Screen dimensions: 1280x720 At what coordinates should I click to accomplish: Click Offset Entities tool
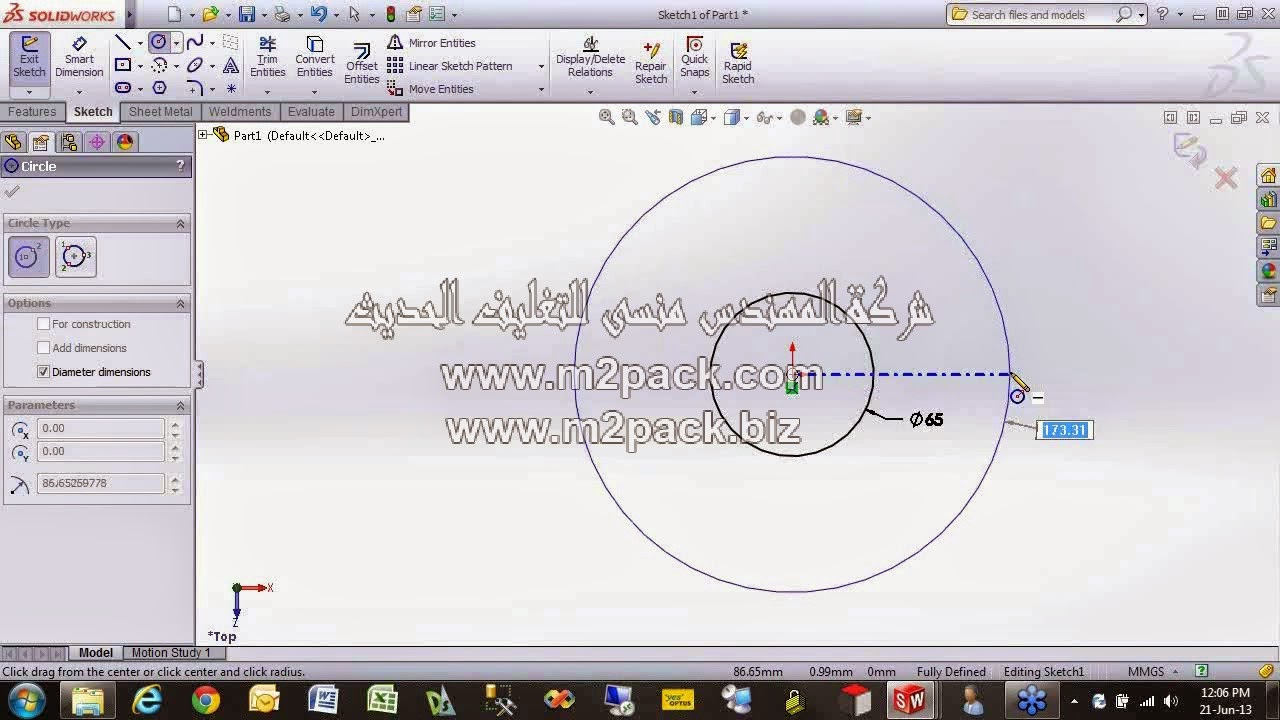click(362, 64)
